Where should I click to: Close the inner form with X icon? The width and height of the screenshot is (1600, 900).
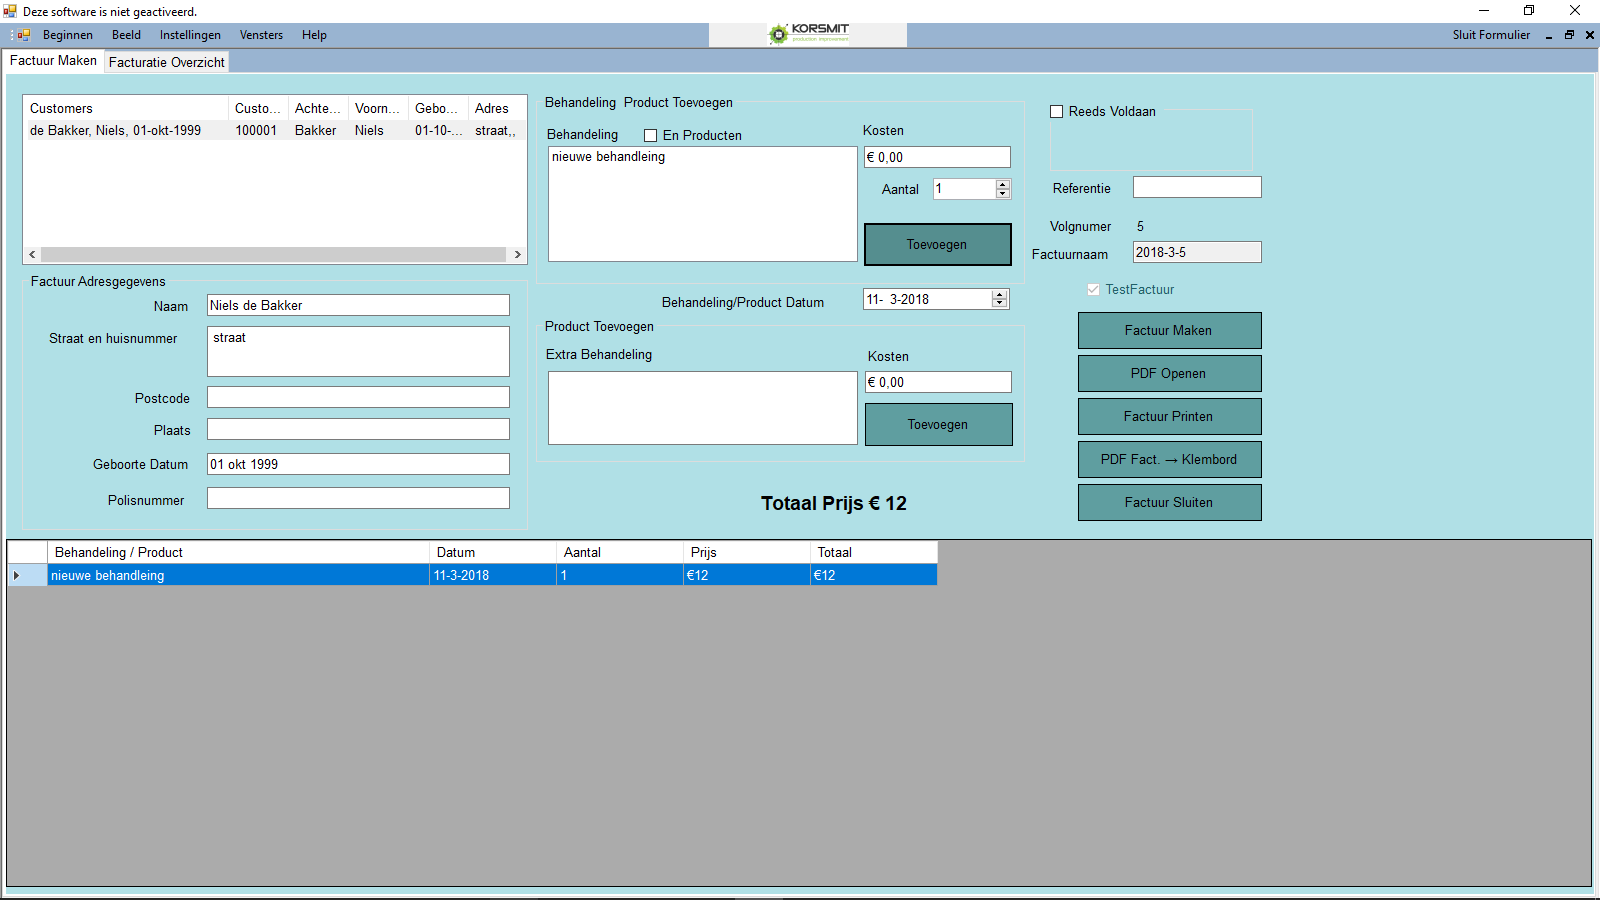click(1589, 35)
